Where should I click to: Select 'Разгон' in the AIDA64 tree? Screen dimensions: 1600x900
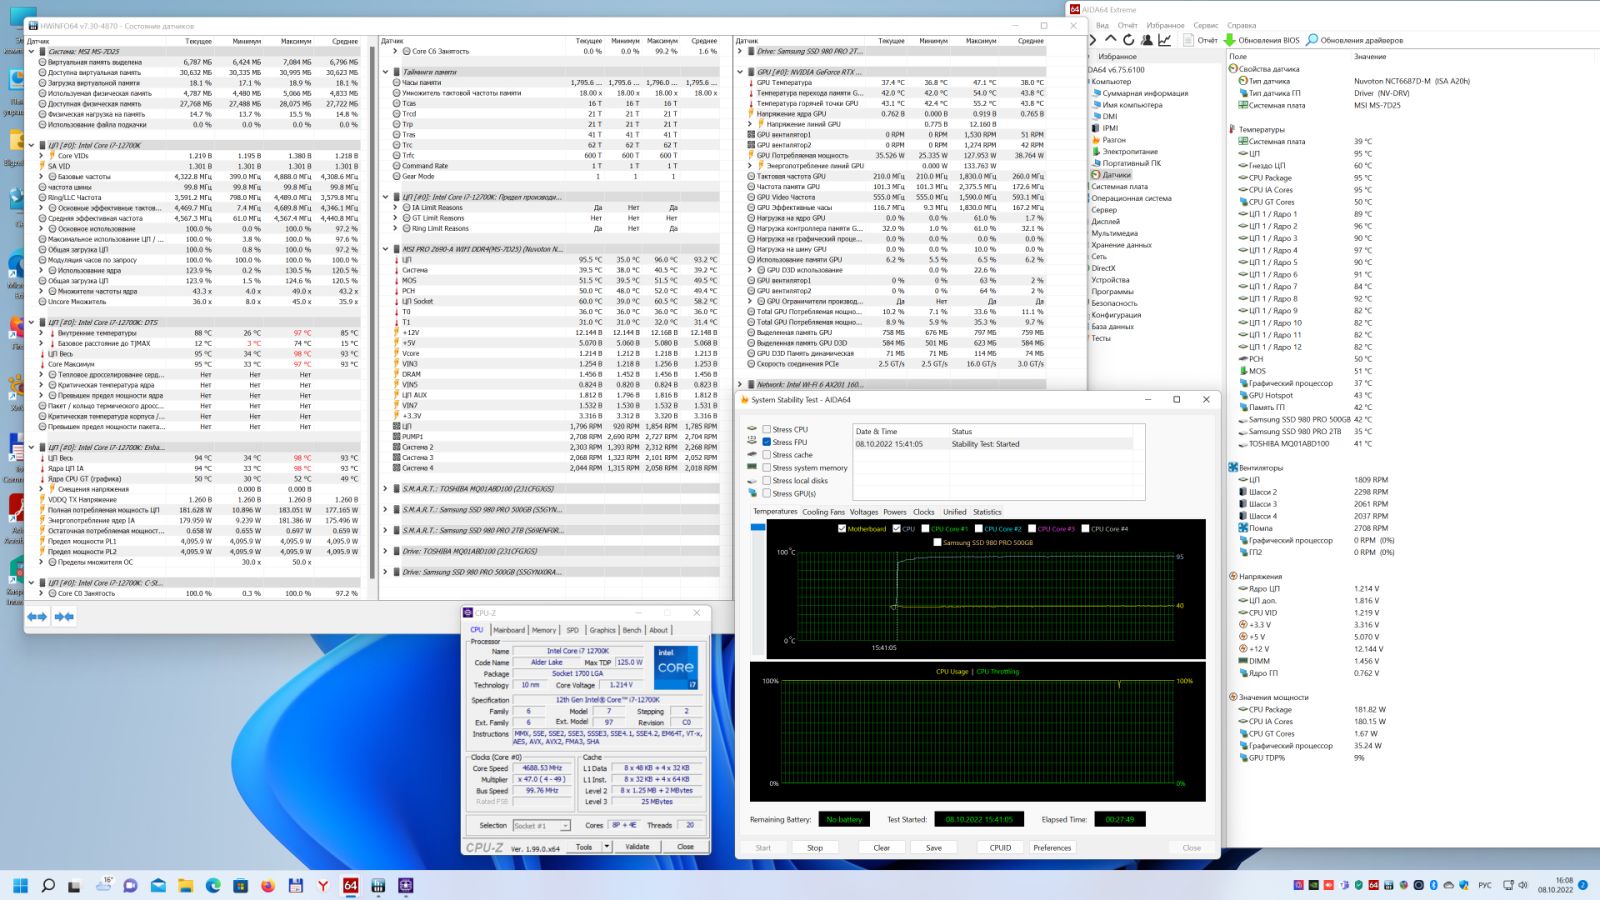[1114, 140]
